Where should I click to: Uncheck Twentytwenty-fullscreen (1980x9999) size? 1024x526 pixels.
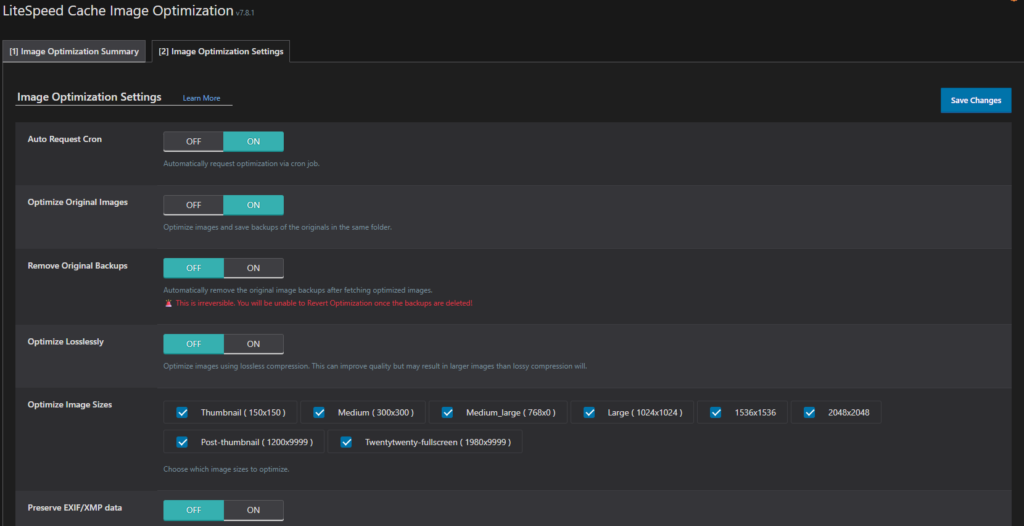tap(346, 442)
